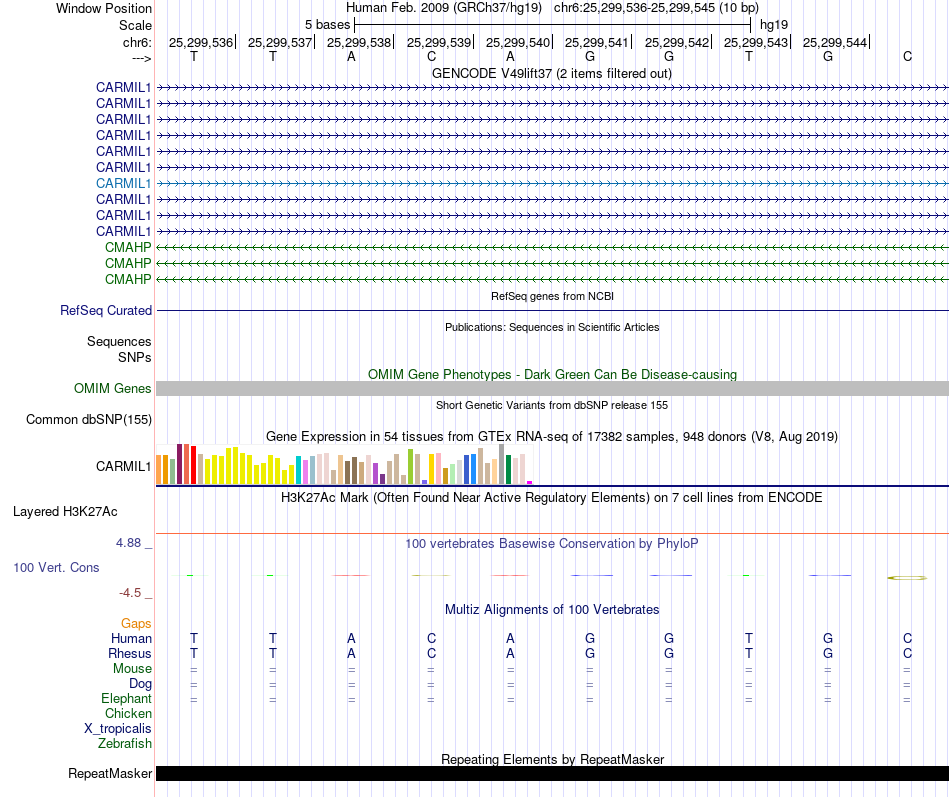This screenshot has height=797, width=950.
Task: Click the orange 'Gaps' row label
Action: [x=136, y=624]
